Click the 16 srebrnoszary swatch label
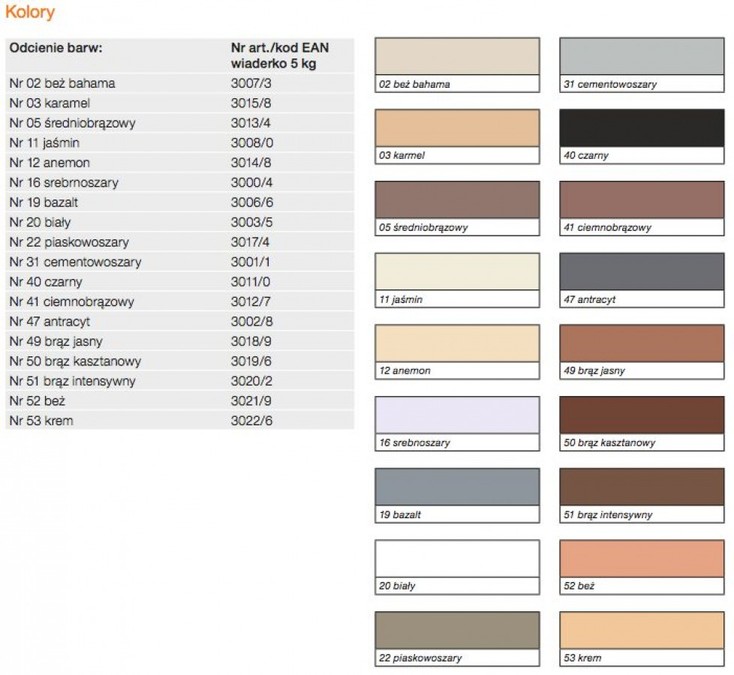Screen dimensions: 734x675 pos(415,442)
